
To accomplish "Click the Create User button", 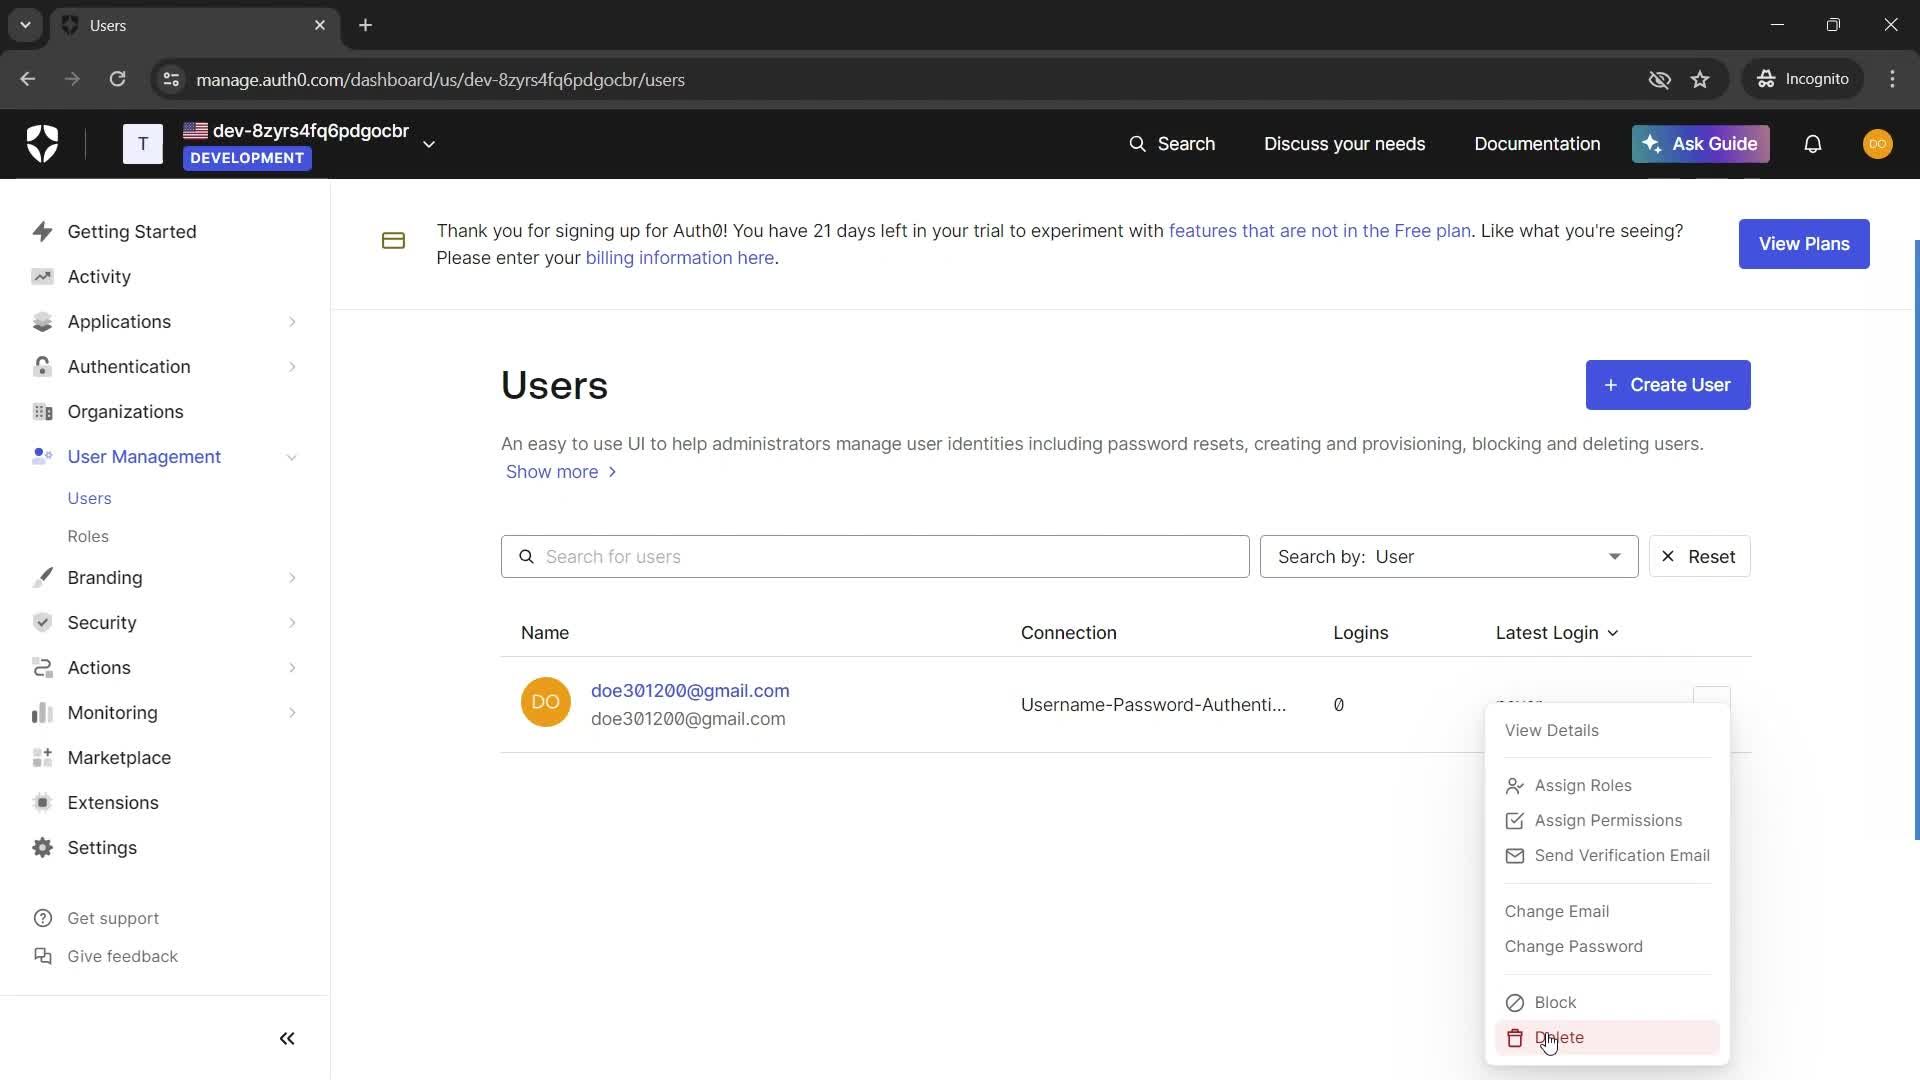I will 1668,385.
